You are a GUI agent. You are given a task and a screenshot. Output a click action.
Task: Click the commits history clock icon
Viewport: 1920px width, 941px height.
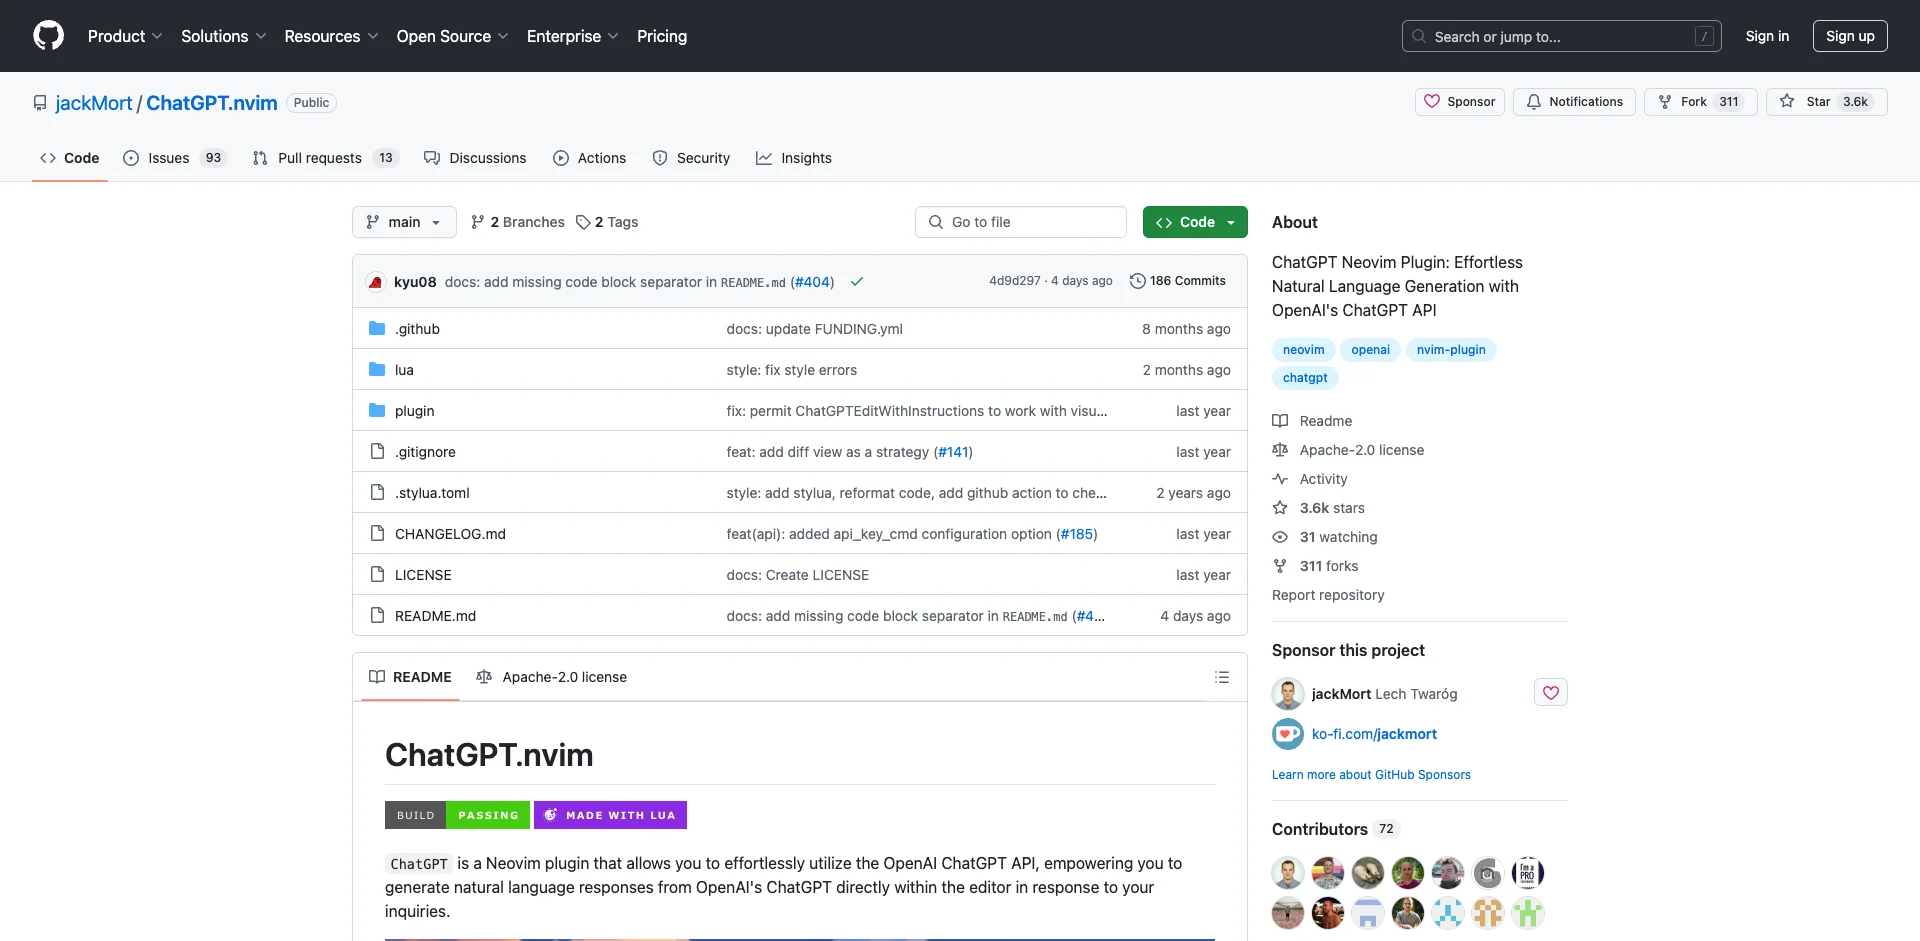pos(1137,281)
